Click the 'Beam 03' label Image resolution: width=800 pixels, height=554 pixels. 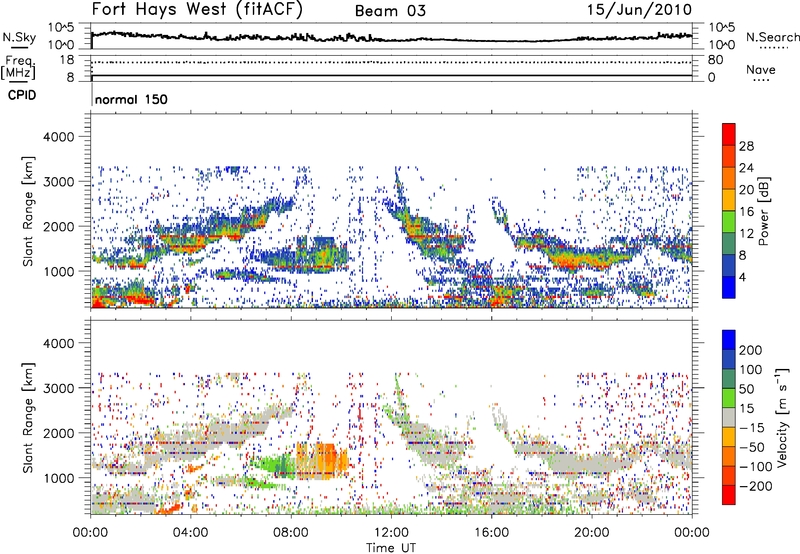click(x=390, y=11)
